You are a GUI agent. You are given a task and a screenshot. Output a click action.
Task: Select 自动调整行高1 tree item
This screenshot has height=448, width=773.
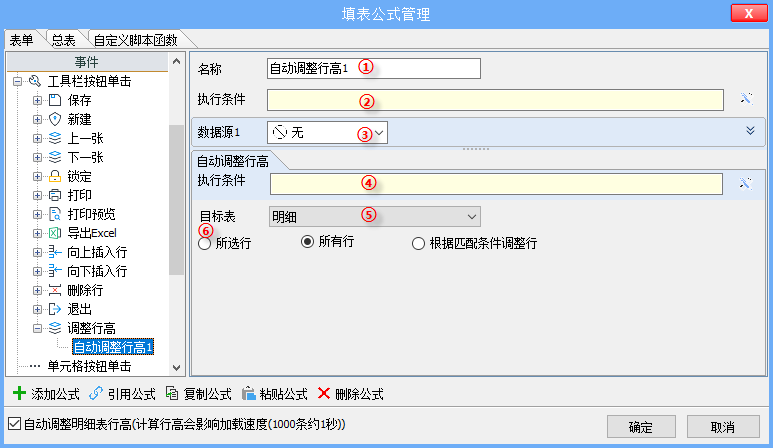click(x=113, y=347)
